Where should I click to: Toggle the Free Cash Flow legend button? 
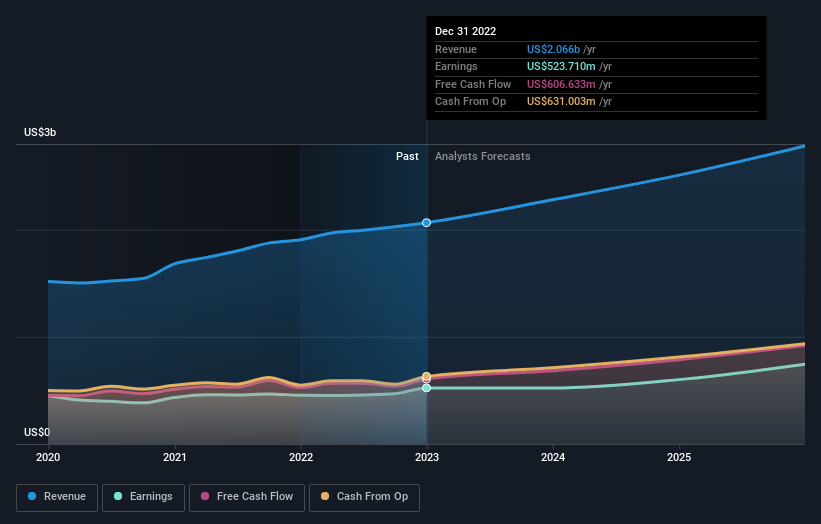pos(247,497)
